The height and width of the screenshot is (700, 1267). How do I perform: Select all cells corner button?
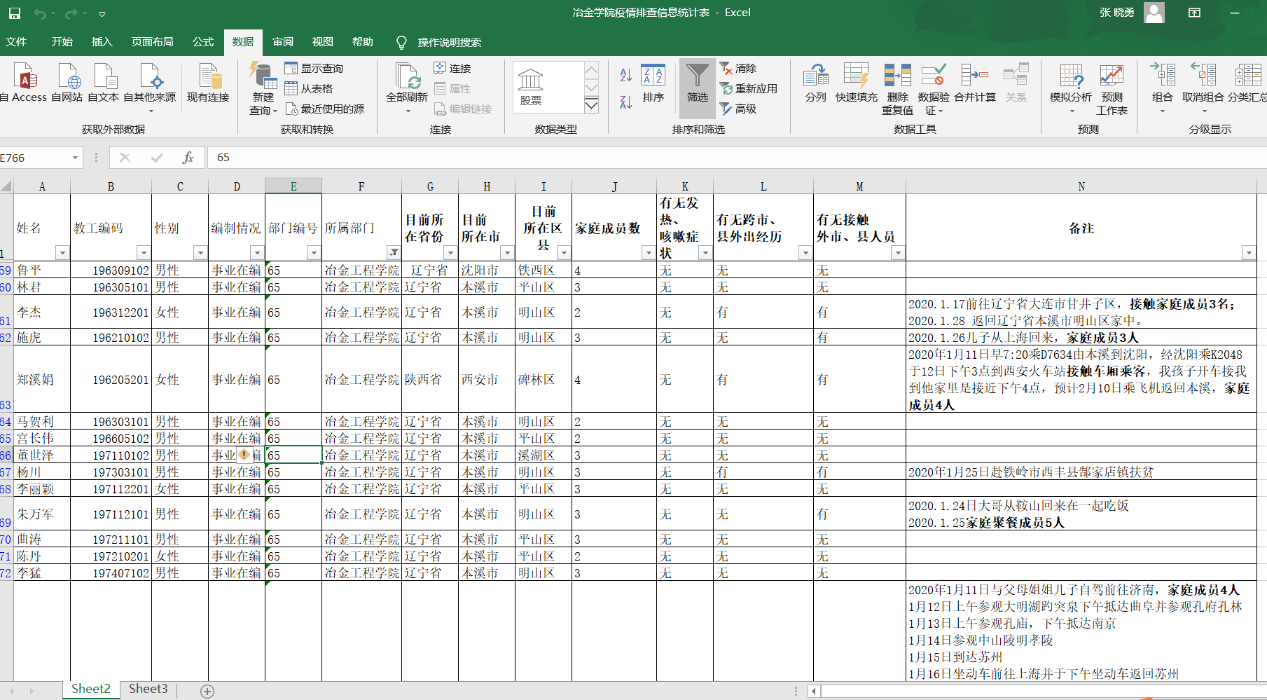click(x=6, y=186)
